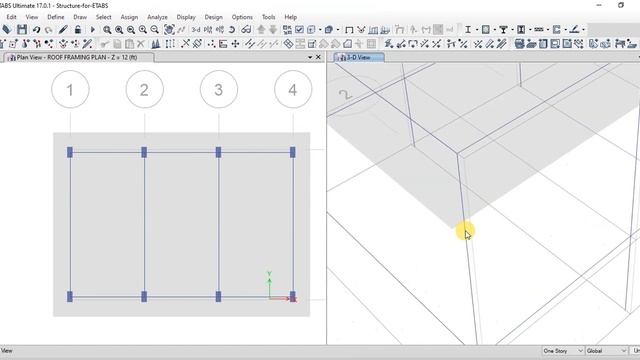
Task: Open the Draw menu
Action: coord(80,17)
